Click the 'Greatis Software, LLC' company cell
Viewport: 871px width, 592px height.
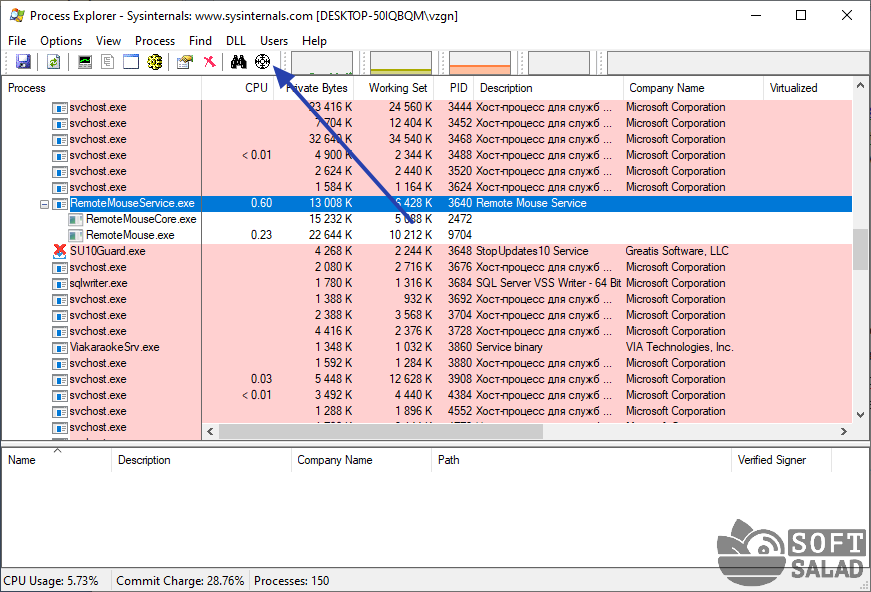tap(677, 251)
